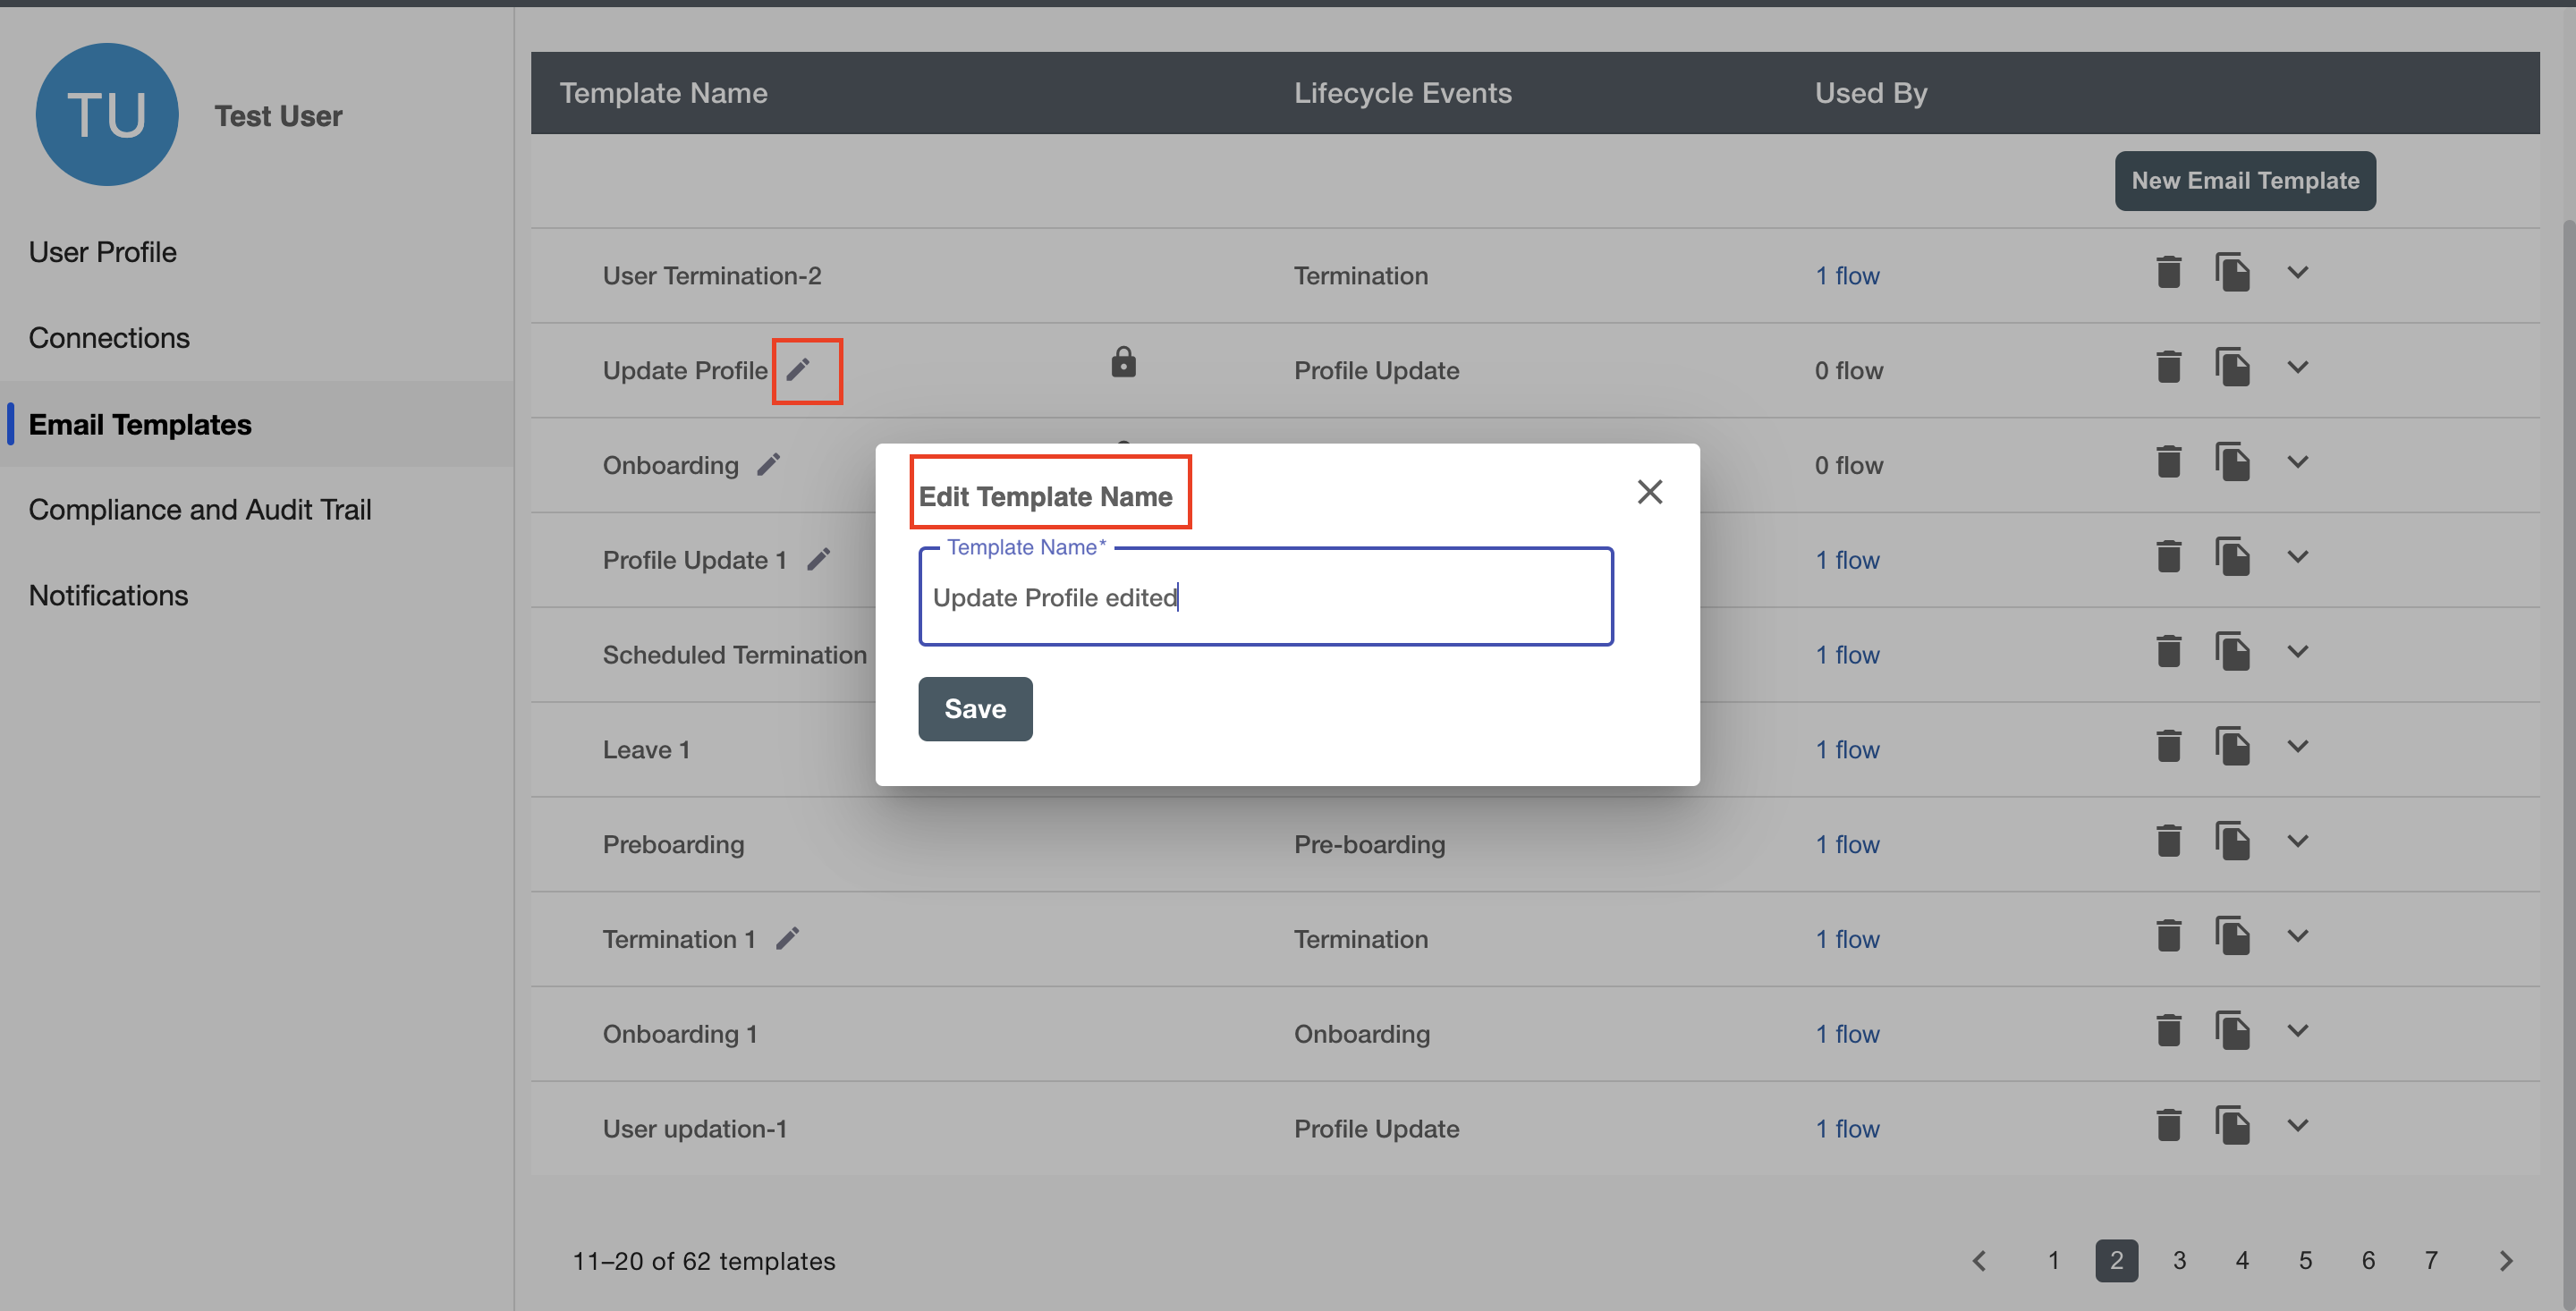Expand the Termination 1 row chevron
The image size is (2576, 1311).
2298,936
